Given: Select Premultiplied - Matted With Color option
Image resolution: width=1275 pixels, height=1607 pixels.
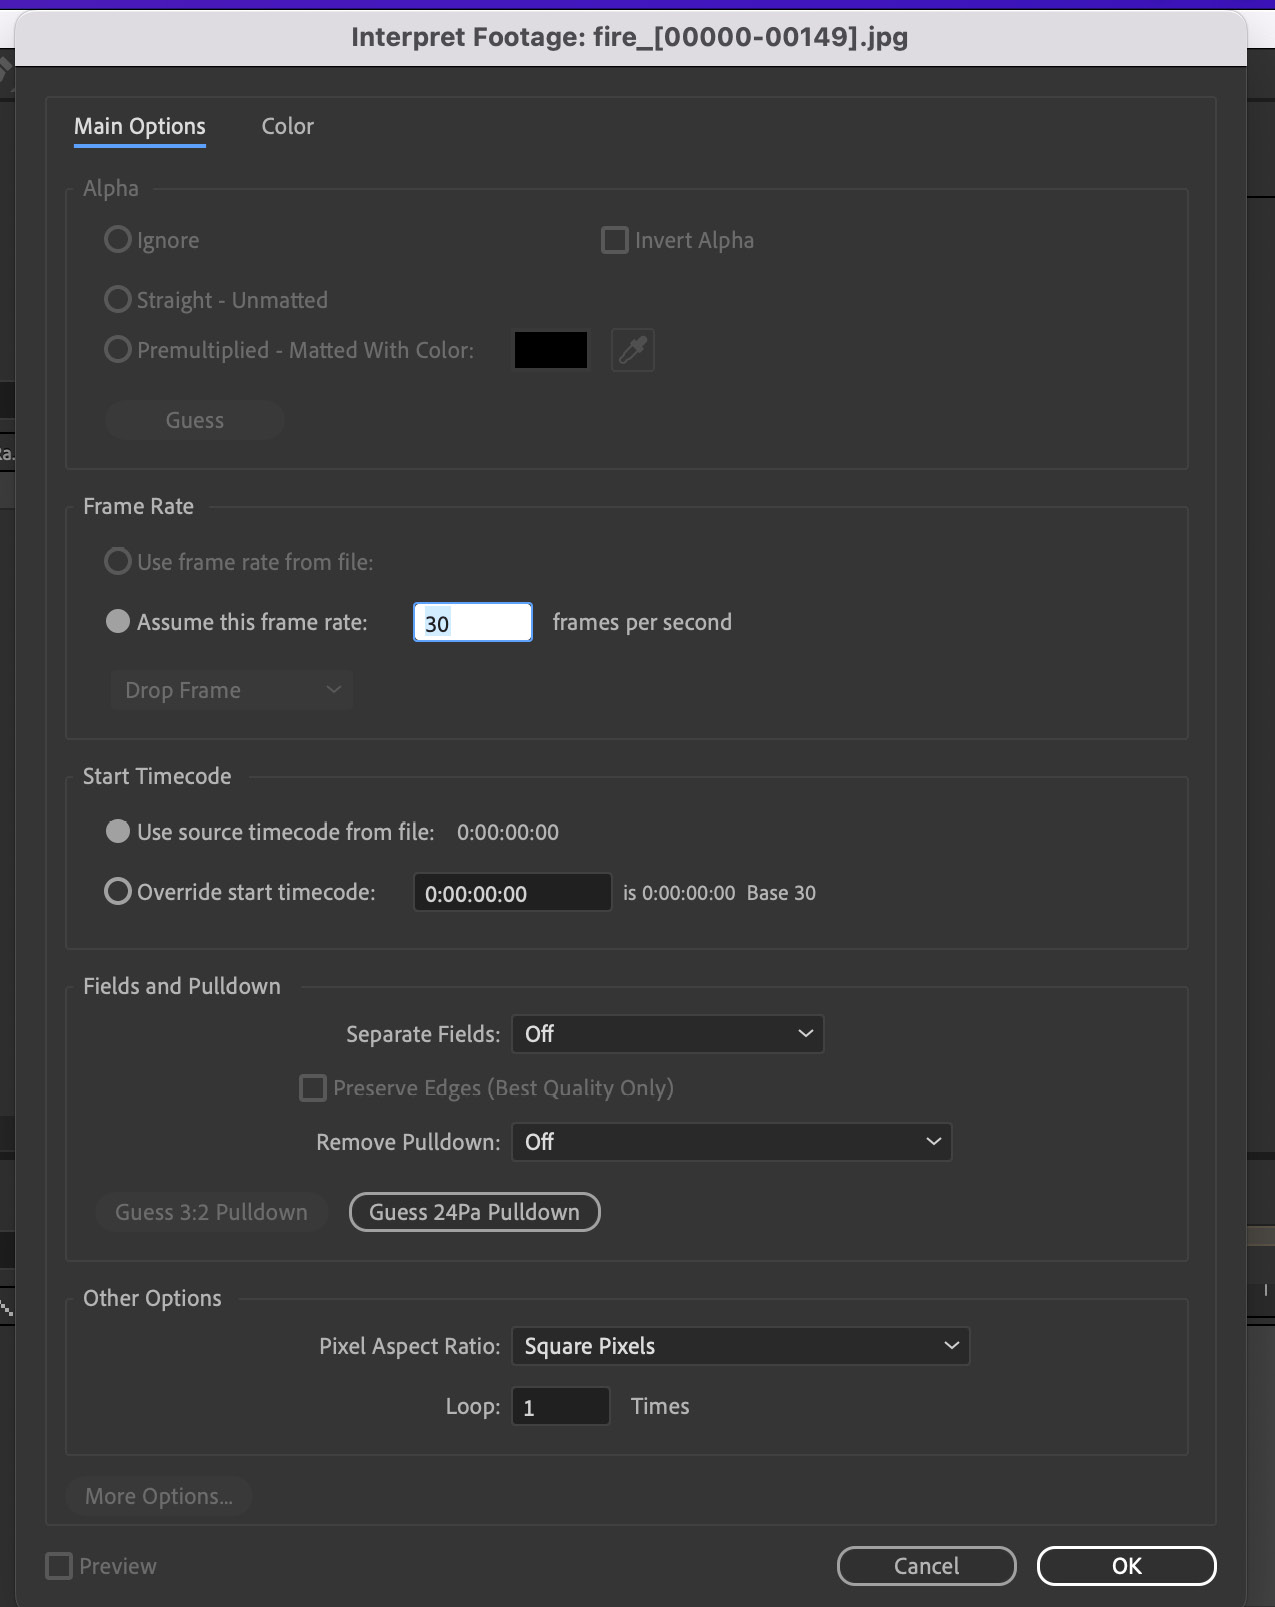Looking at the screenshot, I should pos(118,349).
